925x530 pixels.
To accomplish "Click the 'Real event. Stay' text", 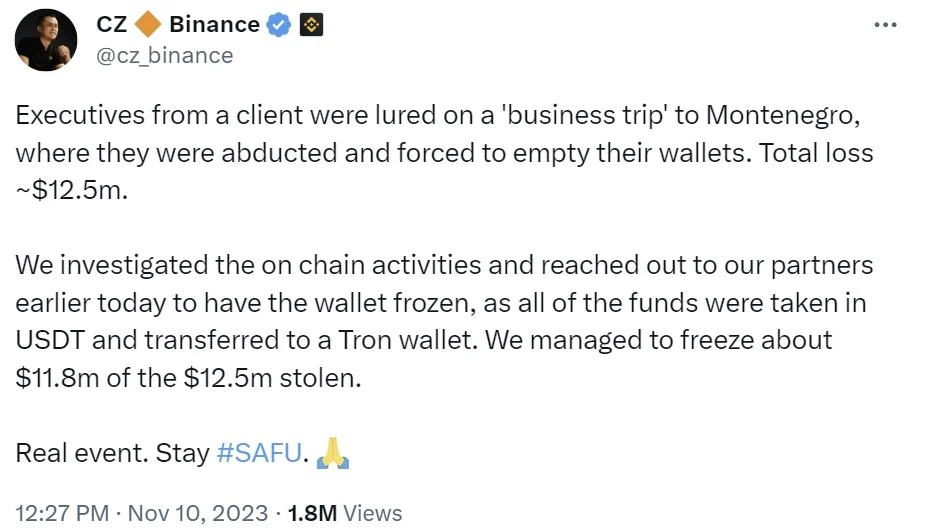I will [x=111, y=453].
